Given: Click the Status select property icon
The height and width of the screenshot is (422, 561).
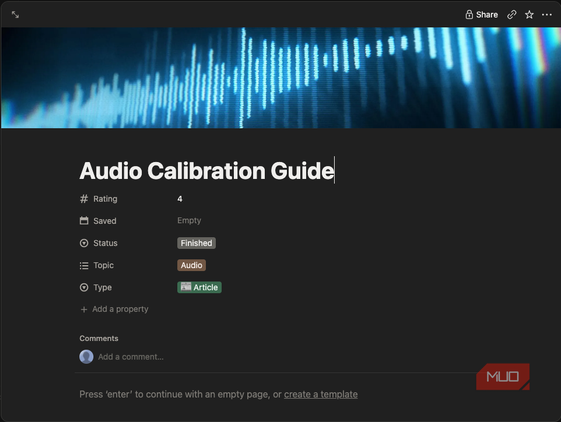Looking at the screenshot, I should (84, 243).
